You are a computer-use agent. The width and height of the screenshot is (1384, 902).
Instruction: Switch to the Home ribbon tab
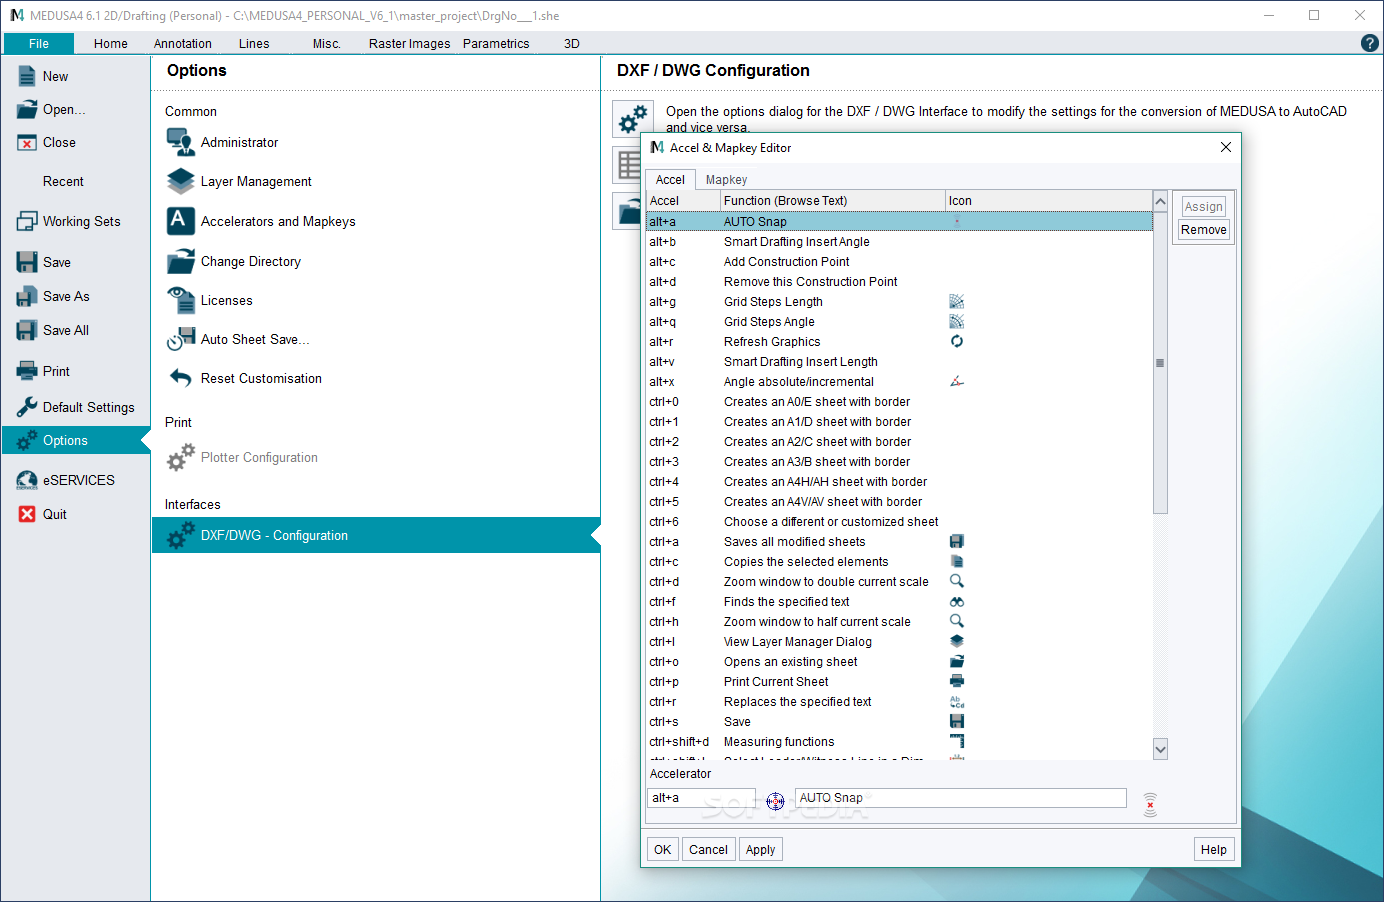pyautogui.click(x=111, y=44)
